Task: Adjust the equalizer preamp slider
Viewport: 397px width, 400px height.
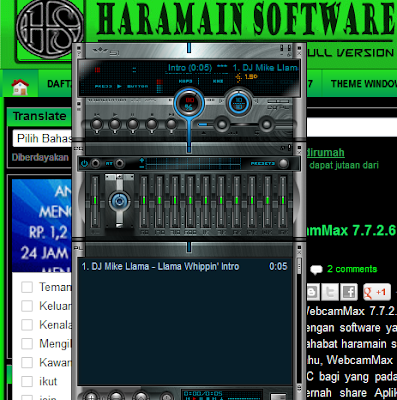Action: (95, 202)
